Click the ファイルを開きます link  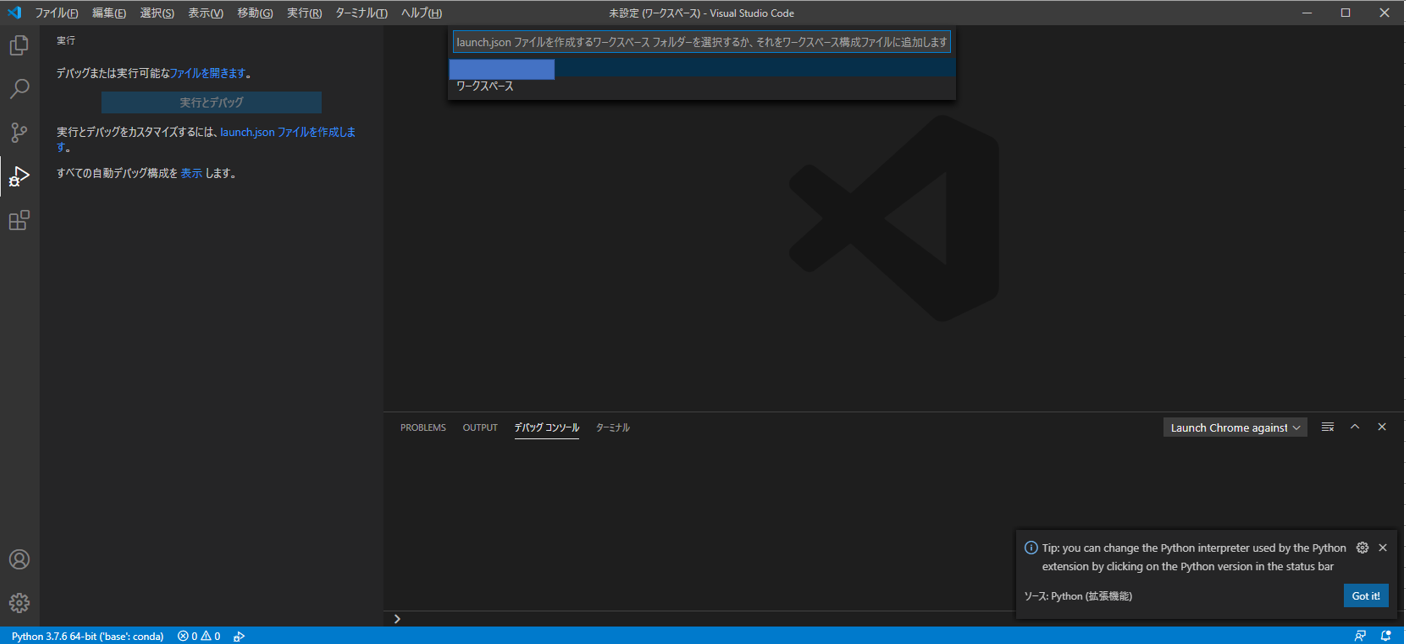[x=208, y=73]
